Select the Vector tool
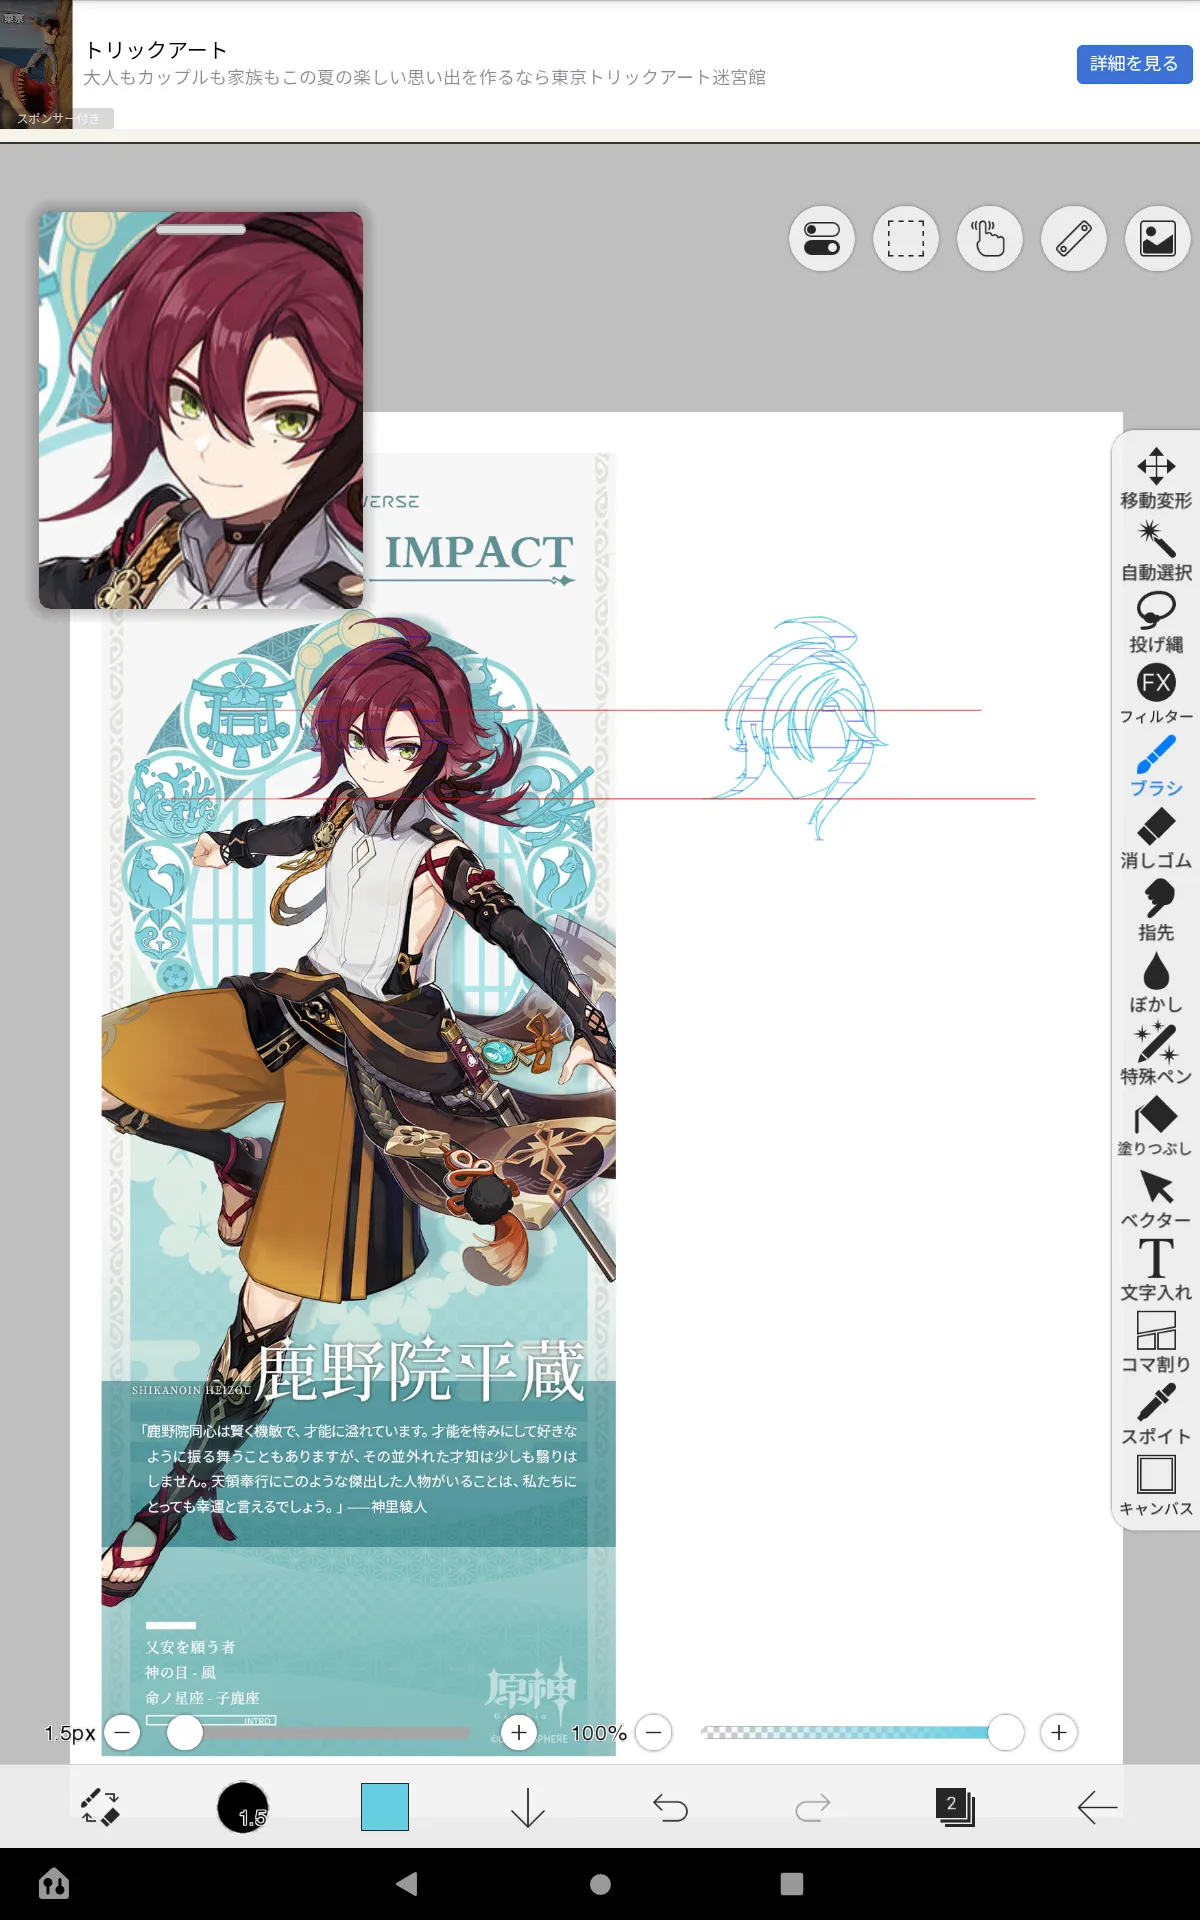The image size is (1200, 1920). 1156,1198
